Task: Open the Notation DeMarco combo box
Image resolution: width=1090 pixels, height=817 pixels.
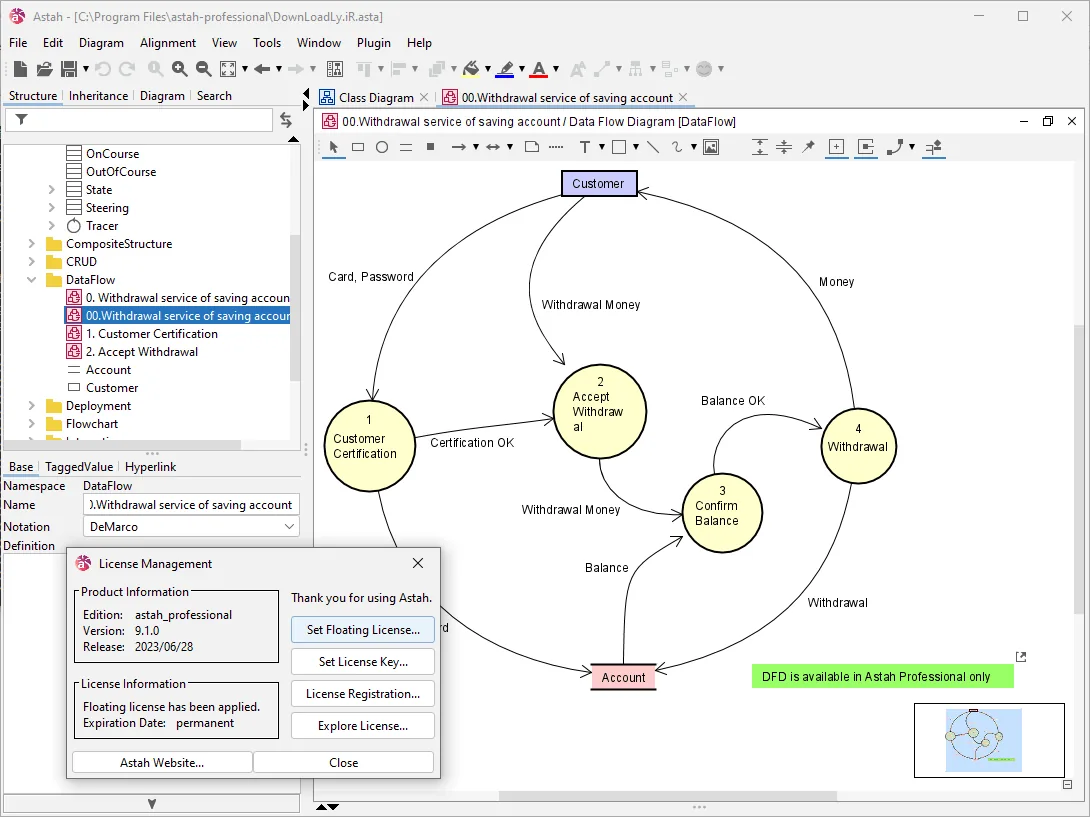Action: (x=191, y=526)
